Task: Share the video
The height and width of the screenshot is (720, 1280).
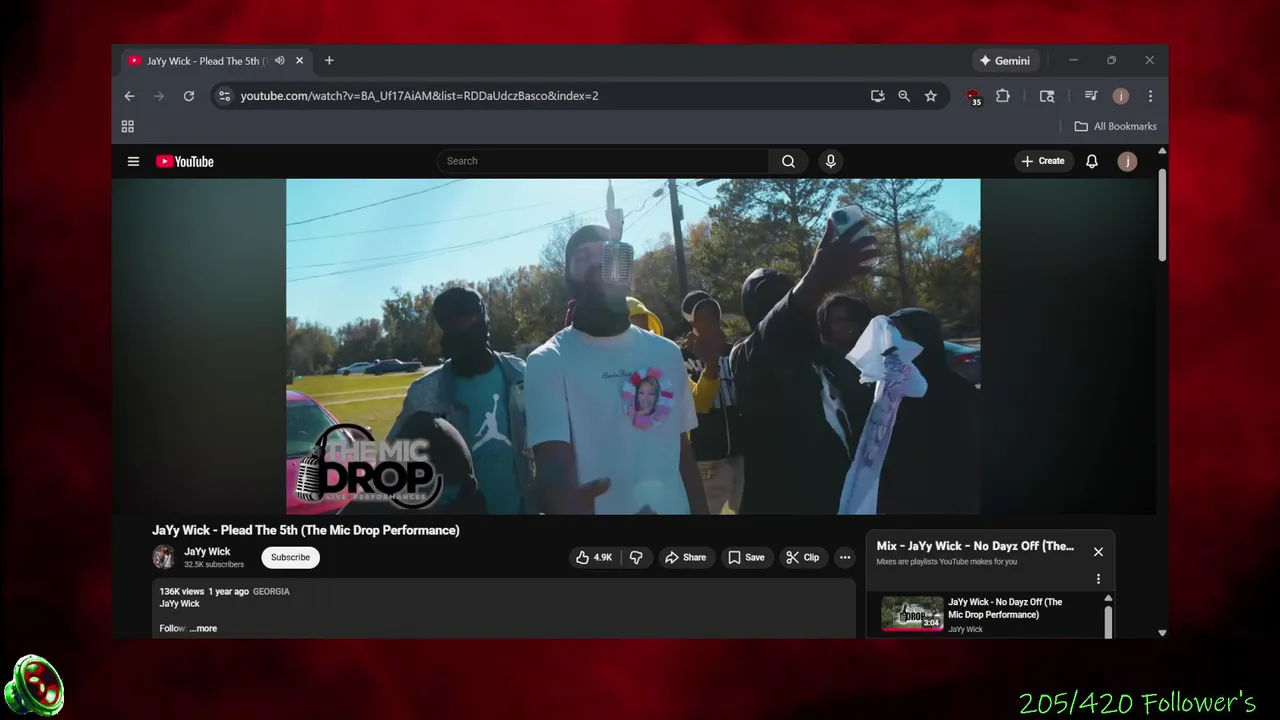Action: (x=686, y=557)
